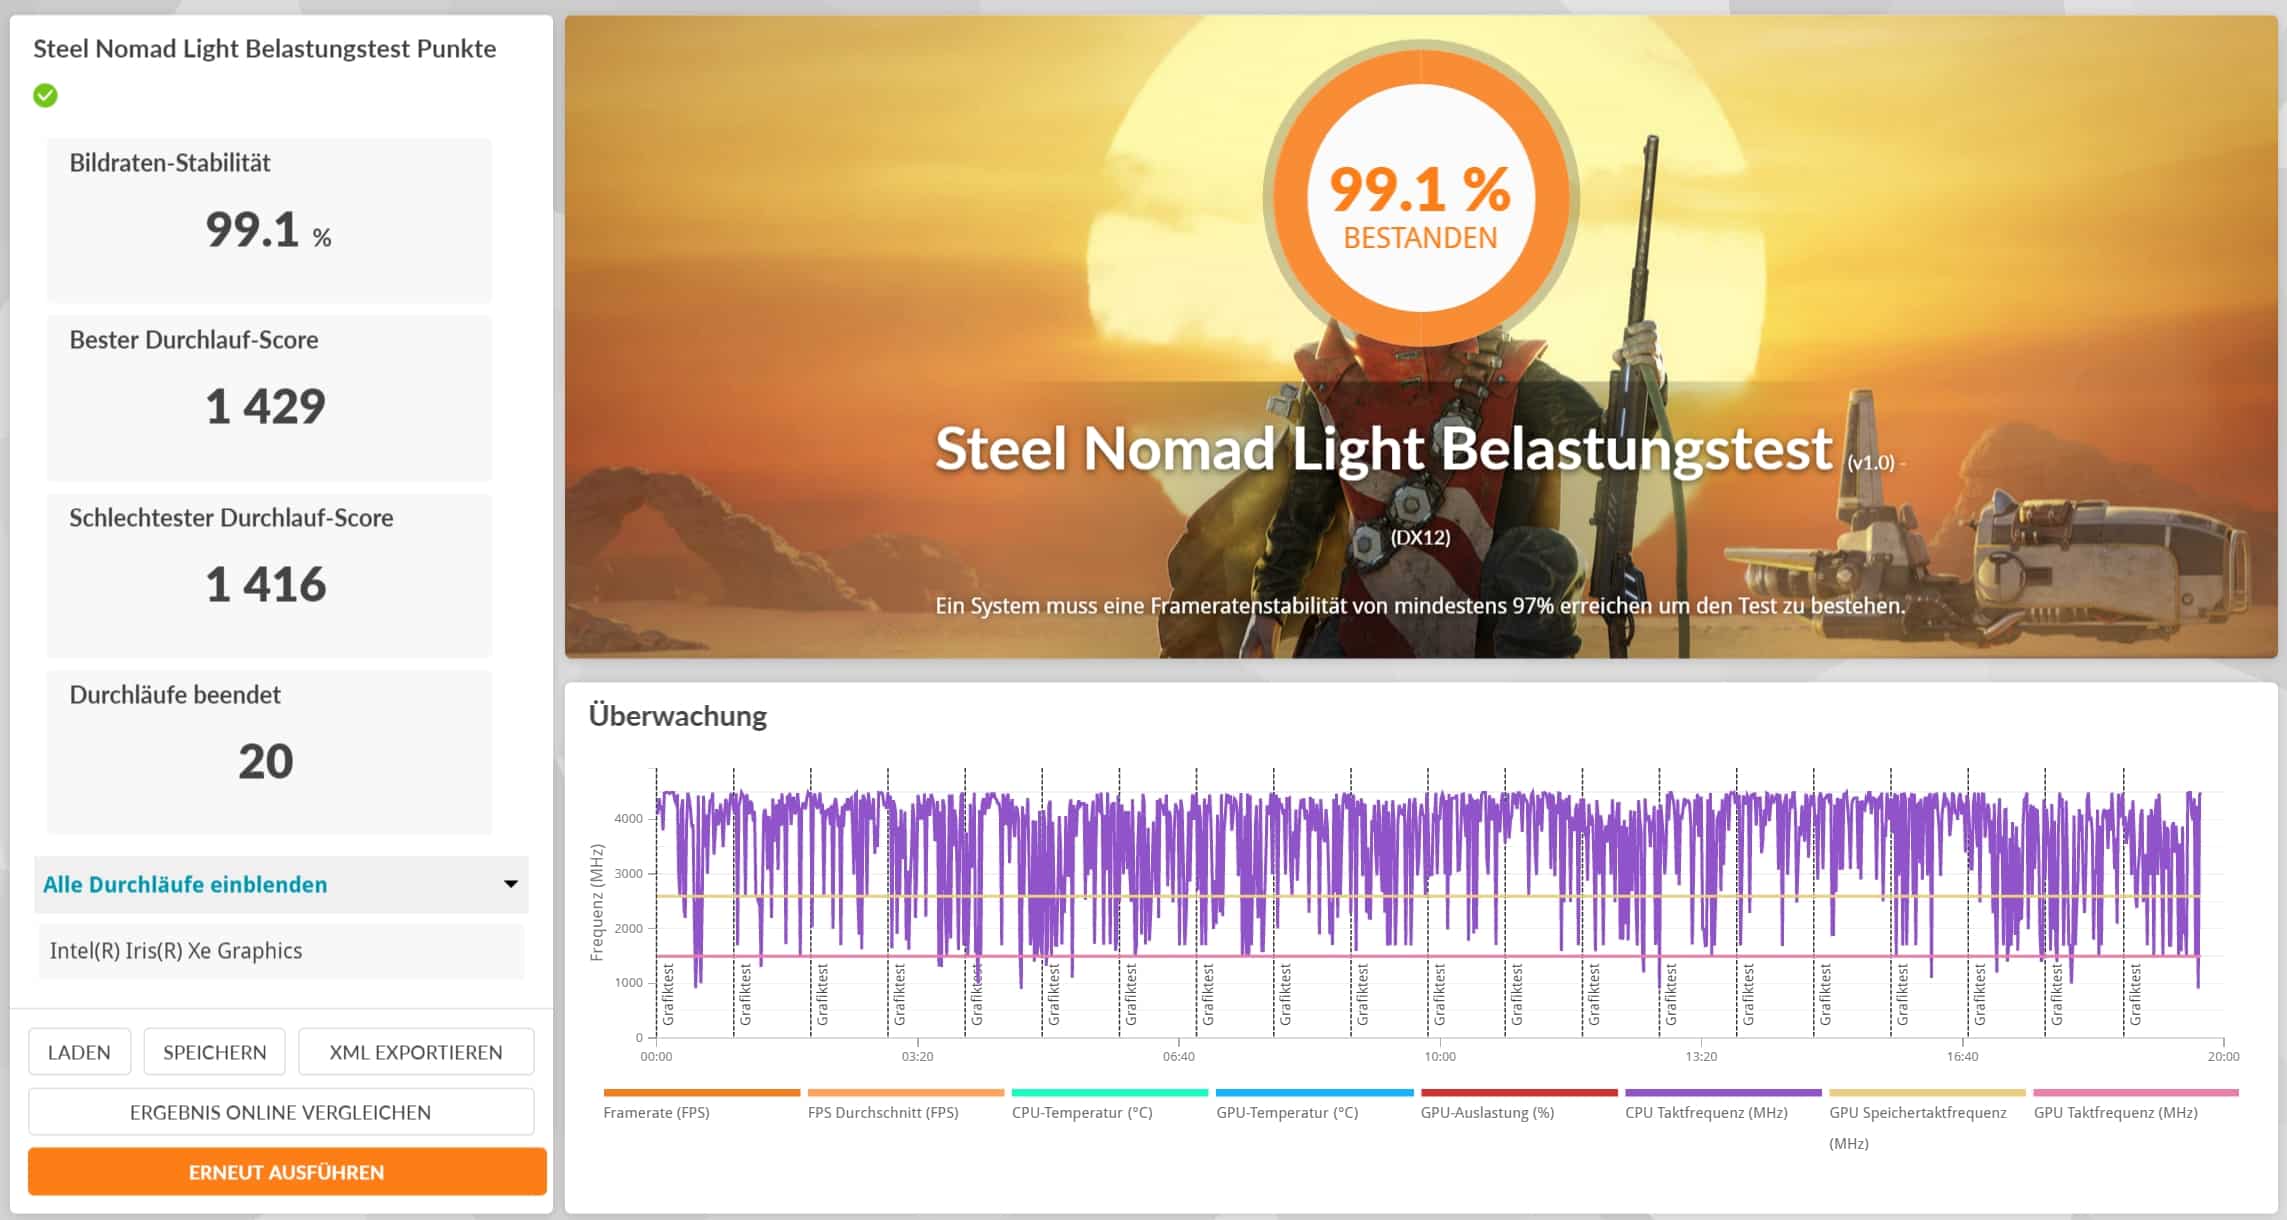Click the 10:00 mark on chart timeline
Viewport: 2287px width, 1220px height.
coord(1440,1056)
